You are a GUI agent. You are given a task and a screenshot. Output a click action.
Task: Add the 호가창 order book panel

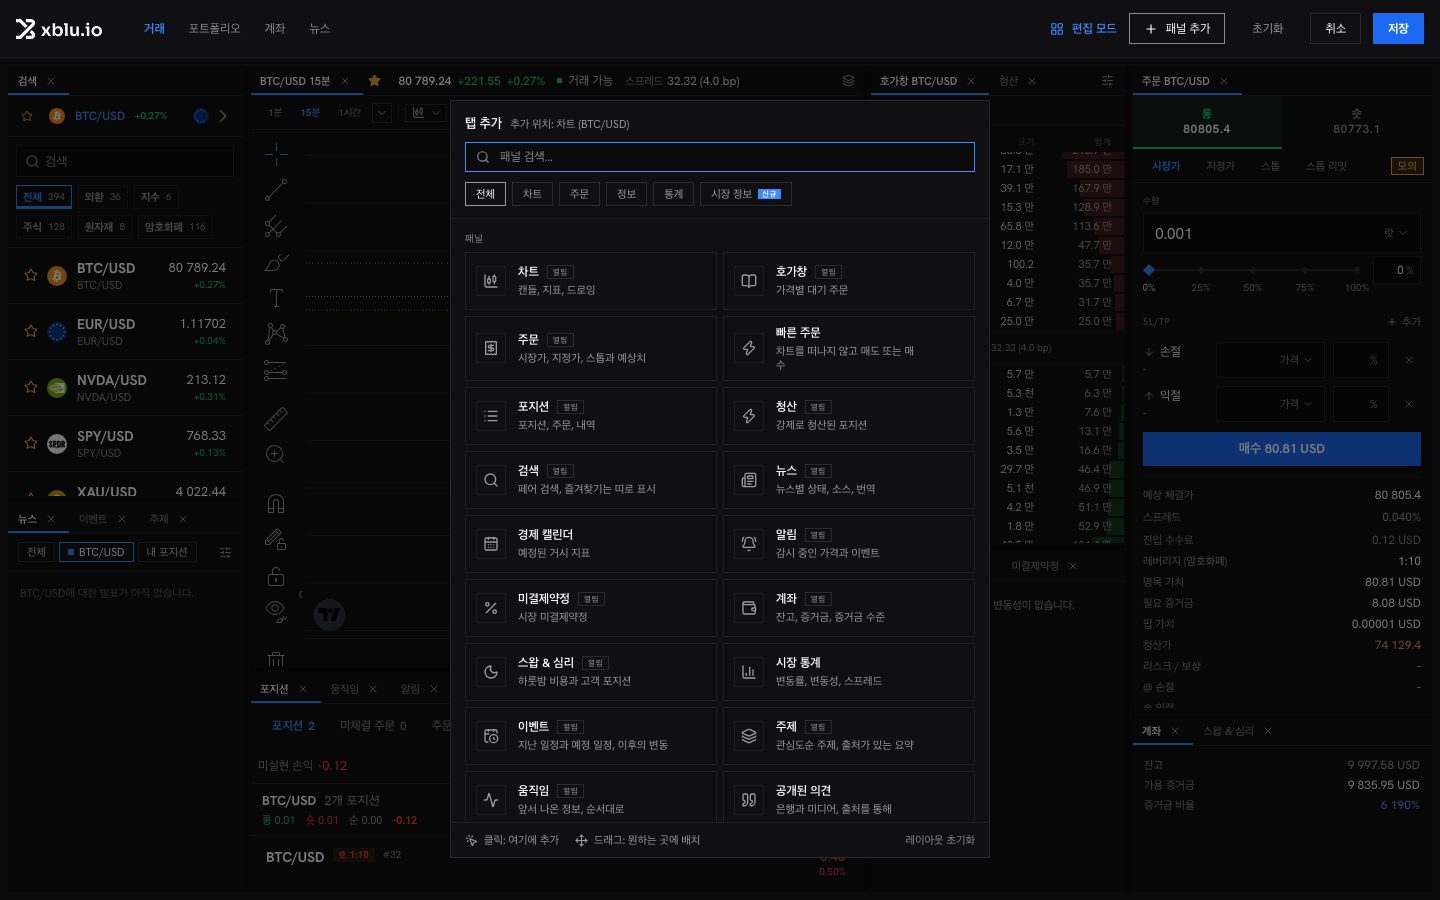(x=849, y=281)
